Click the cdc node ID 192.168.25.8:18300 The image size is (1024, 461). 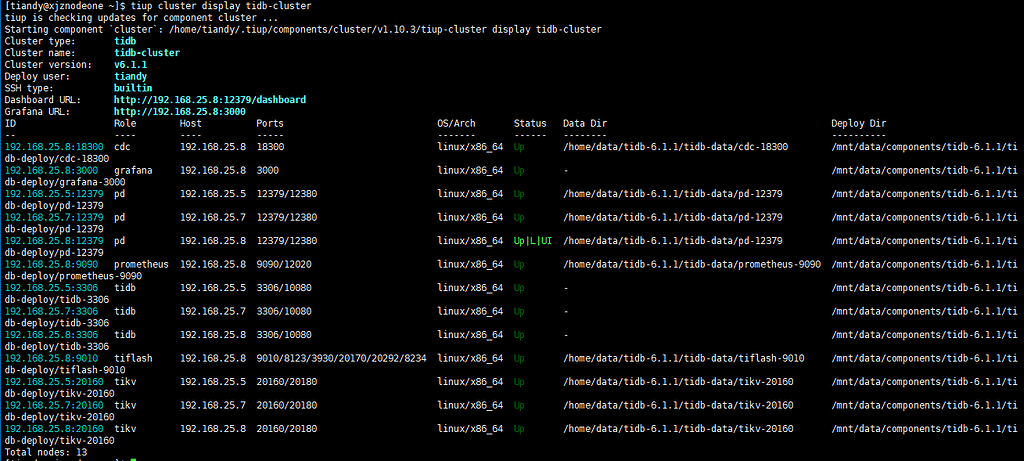(x=53, y=147)
